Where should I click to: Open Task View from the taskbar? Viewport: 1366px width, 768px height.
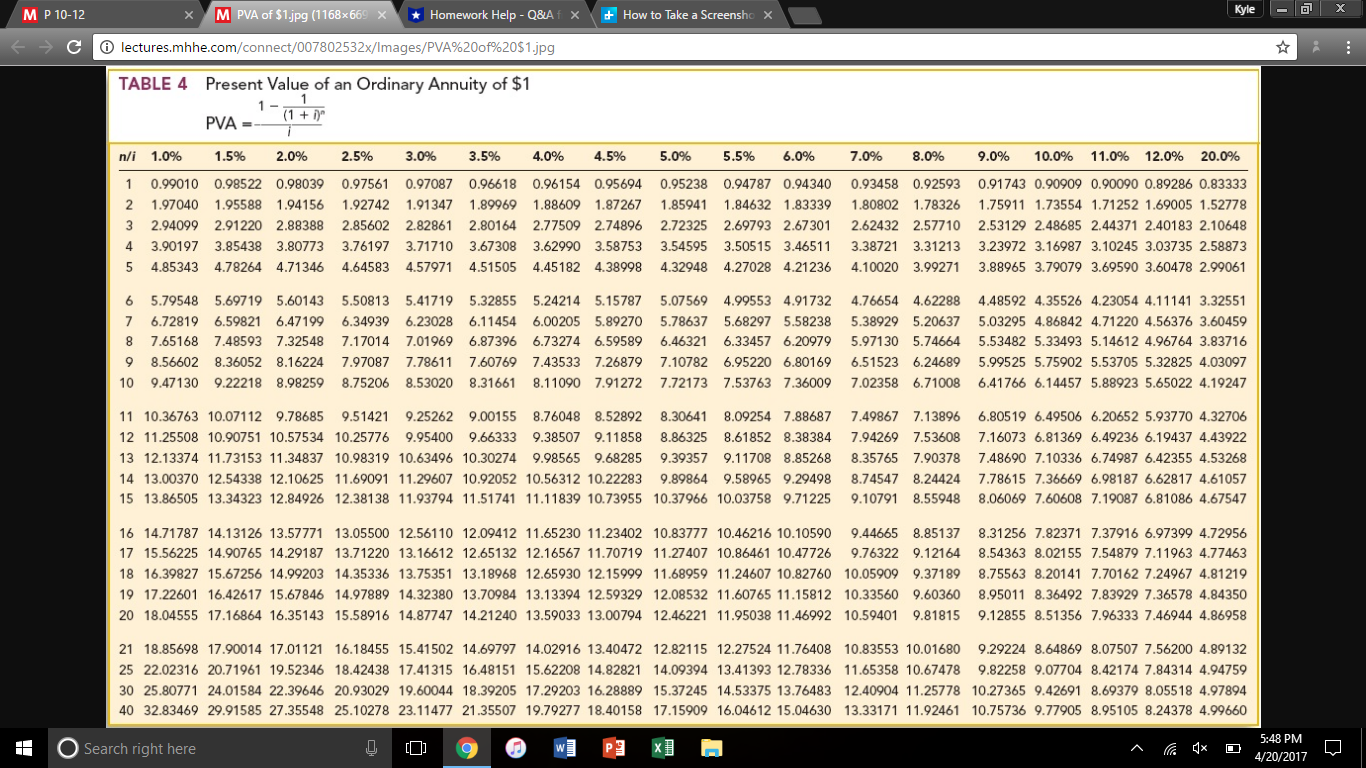click(x=415, y=748)
